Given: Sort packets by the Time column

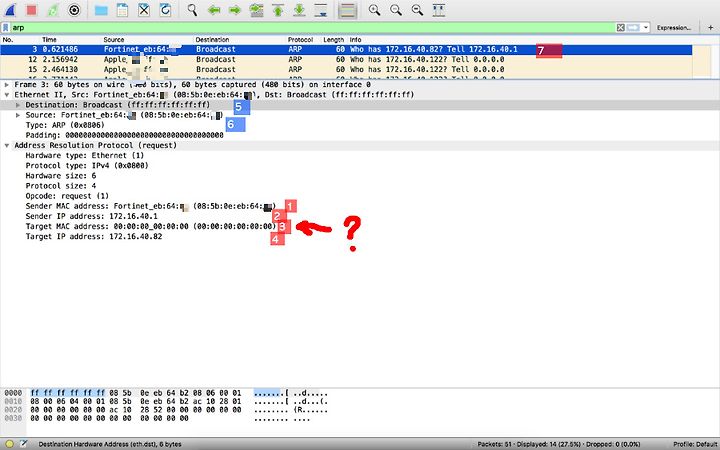Looking at the screenshot, I should [49, 39].
